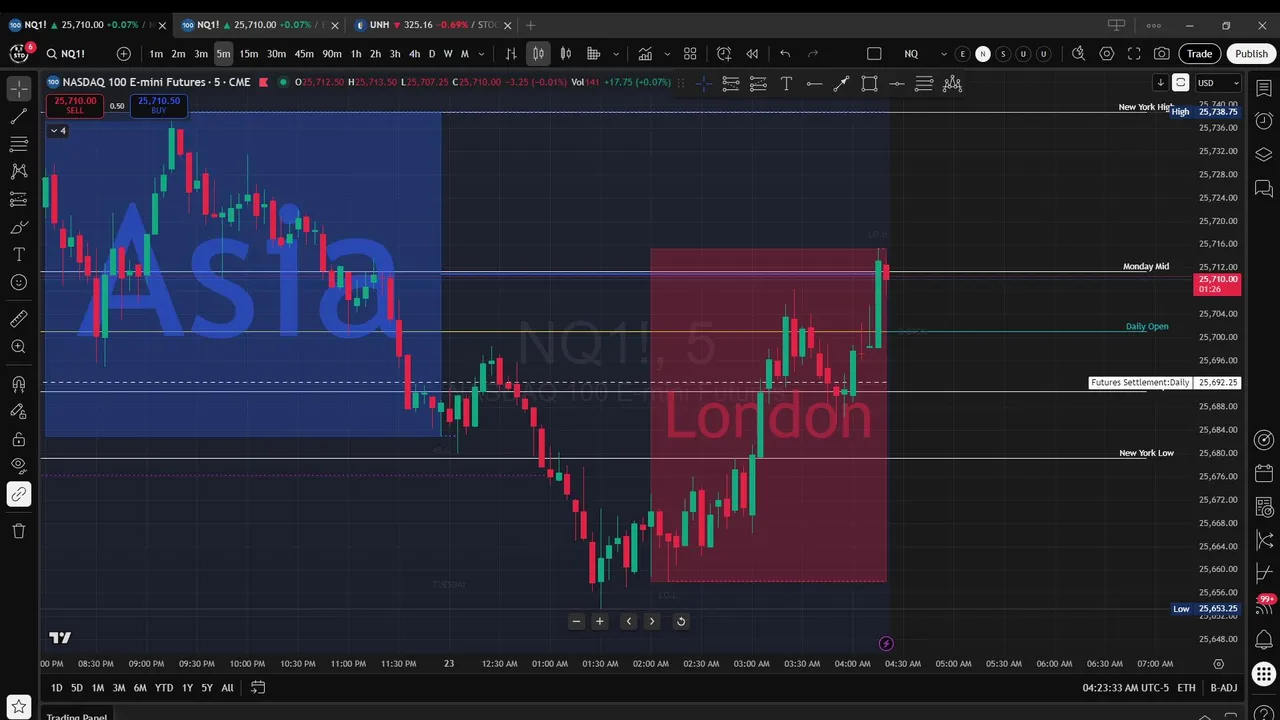Switch to the D daily timeframe
The image size is (1280, 720).
pos(432,54)
